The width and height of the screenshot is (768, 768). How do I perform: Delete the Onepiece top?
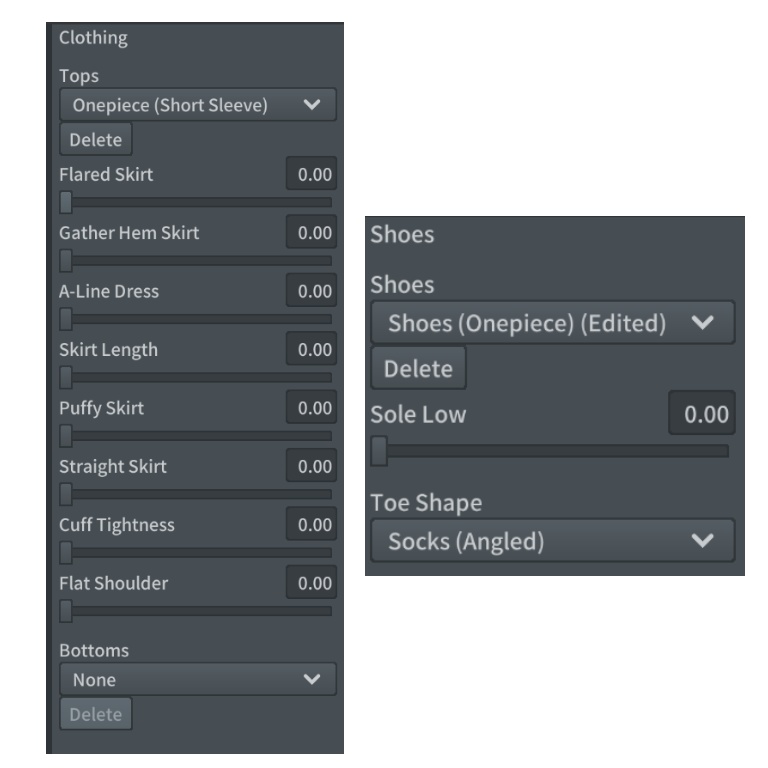95,139
